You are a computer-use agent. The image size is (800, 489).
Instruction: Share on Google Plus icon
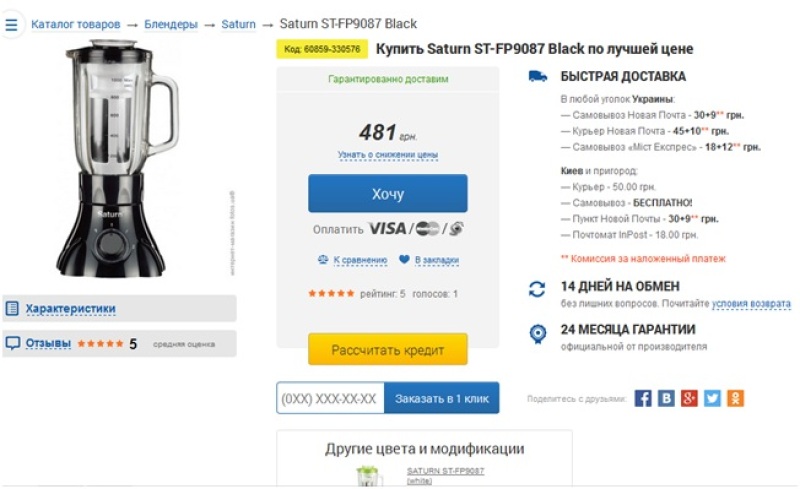pyautogui.click(x=689, y=398)
